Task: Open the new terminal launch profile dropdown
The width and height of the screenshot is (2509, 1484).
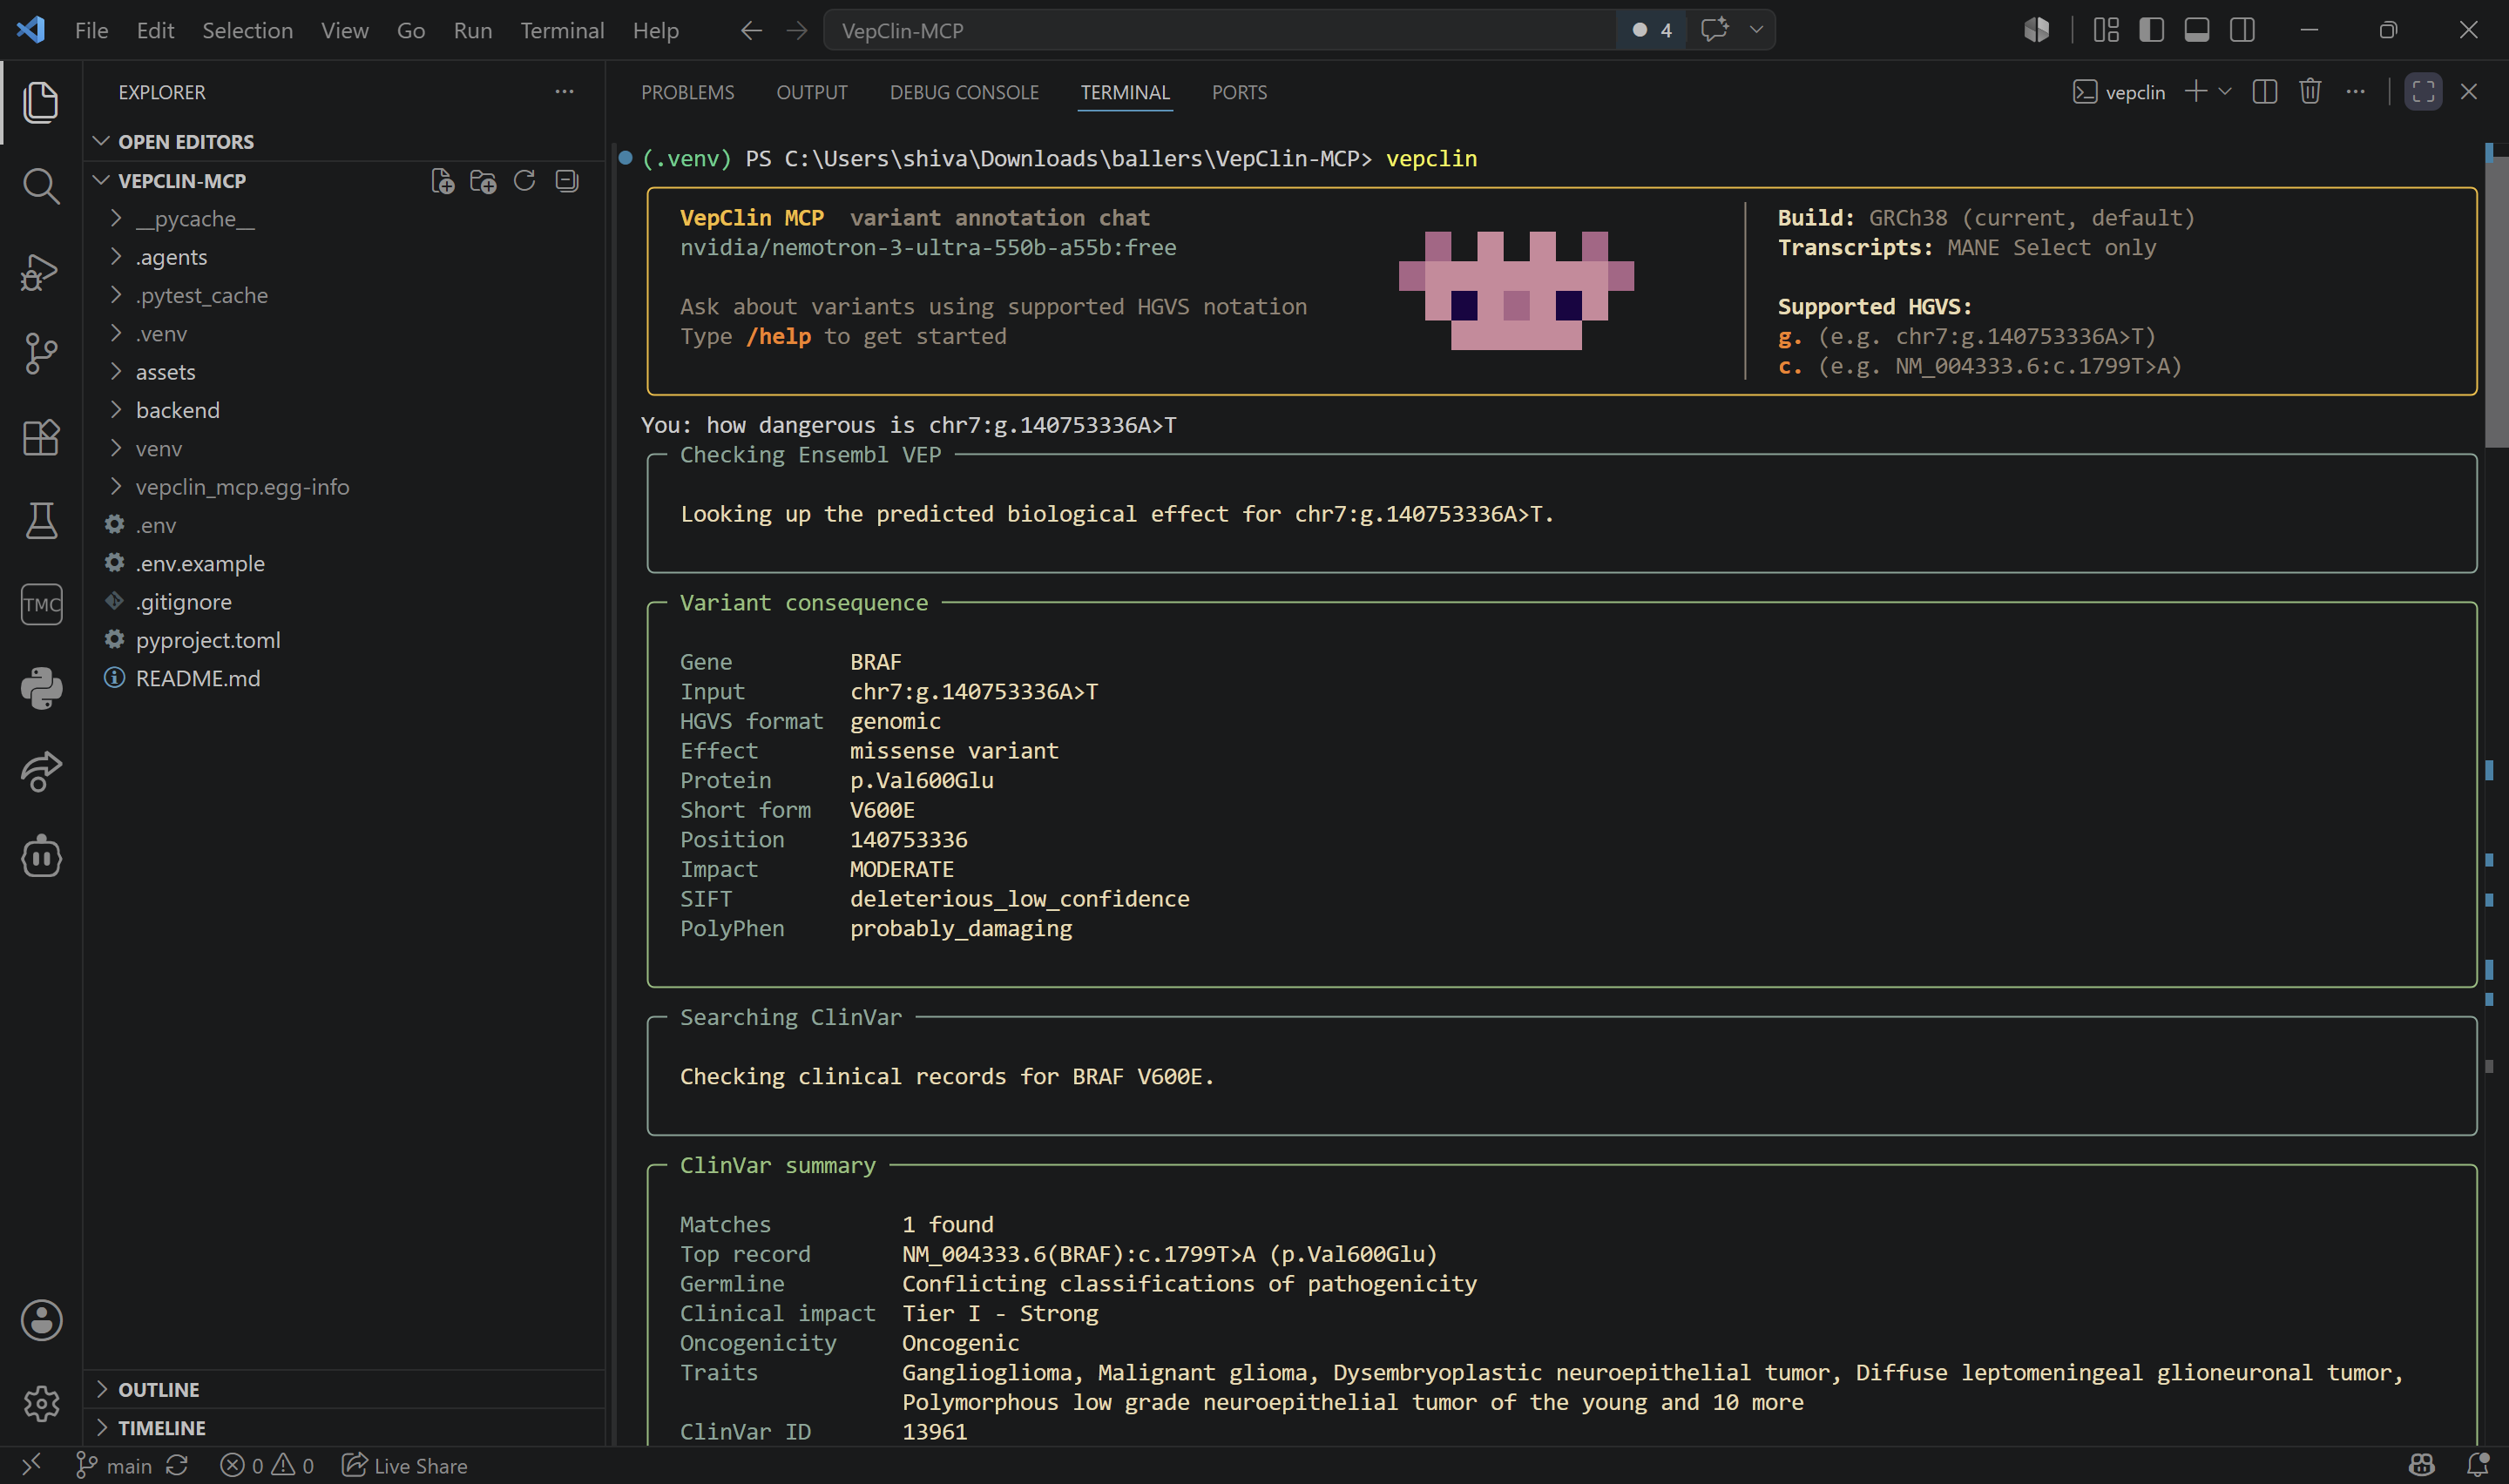Action: [2225, 92]
